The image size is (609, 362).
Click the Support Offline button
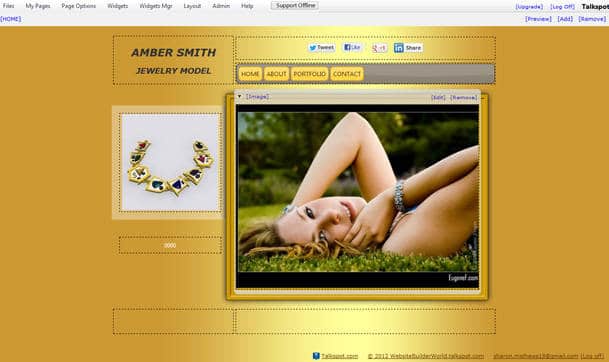pyautogui.click(x=295, y=5)
